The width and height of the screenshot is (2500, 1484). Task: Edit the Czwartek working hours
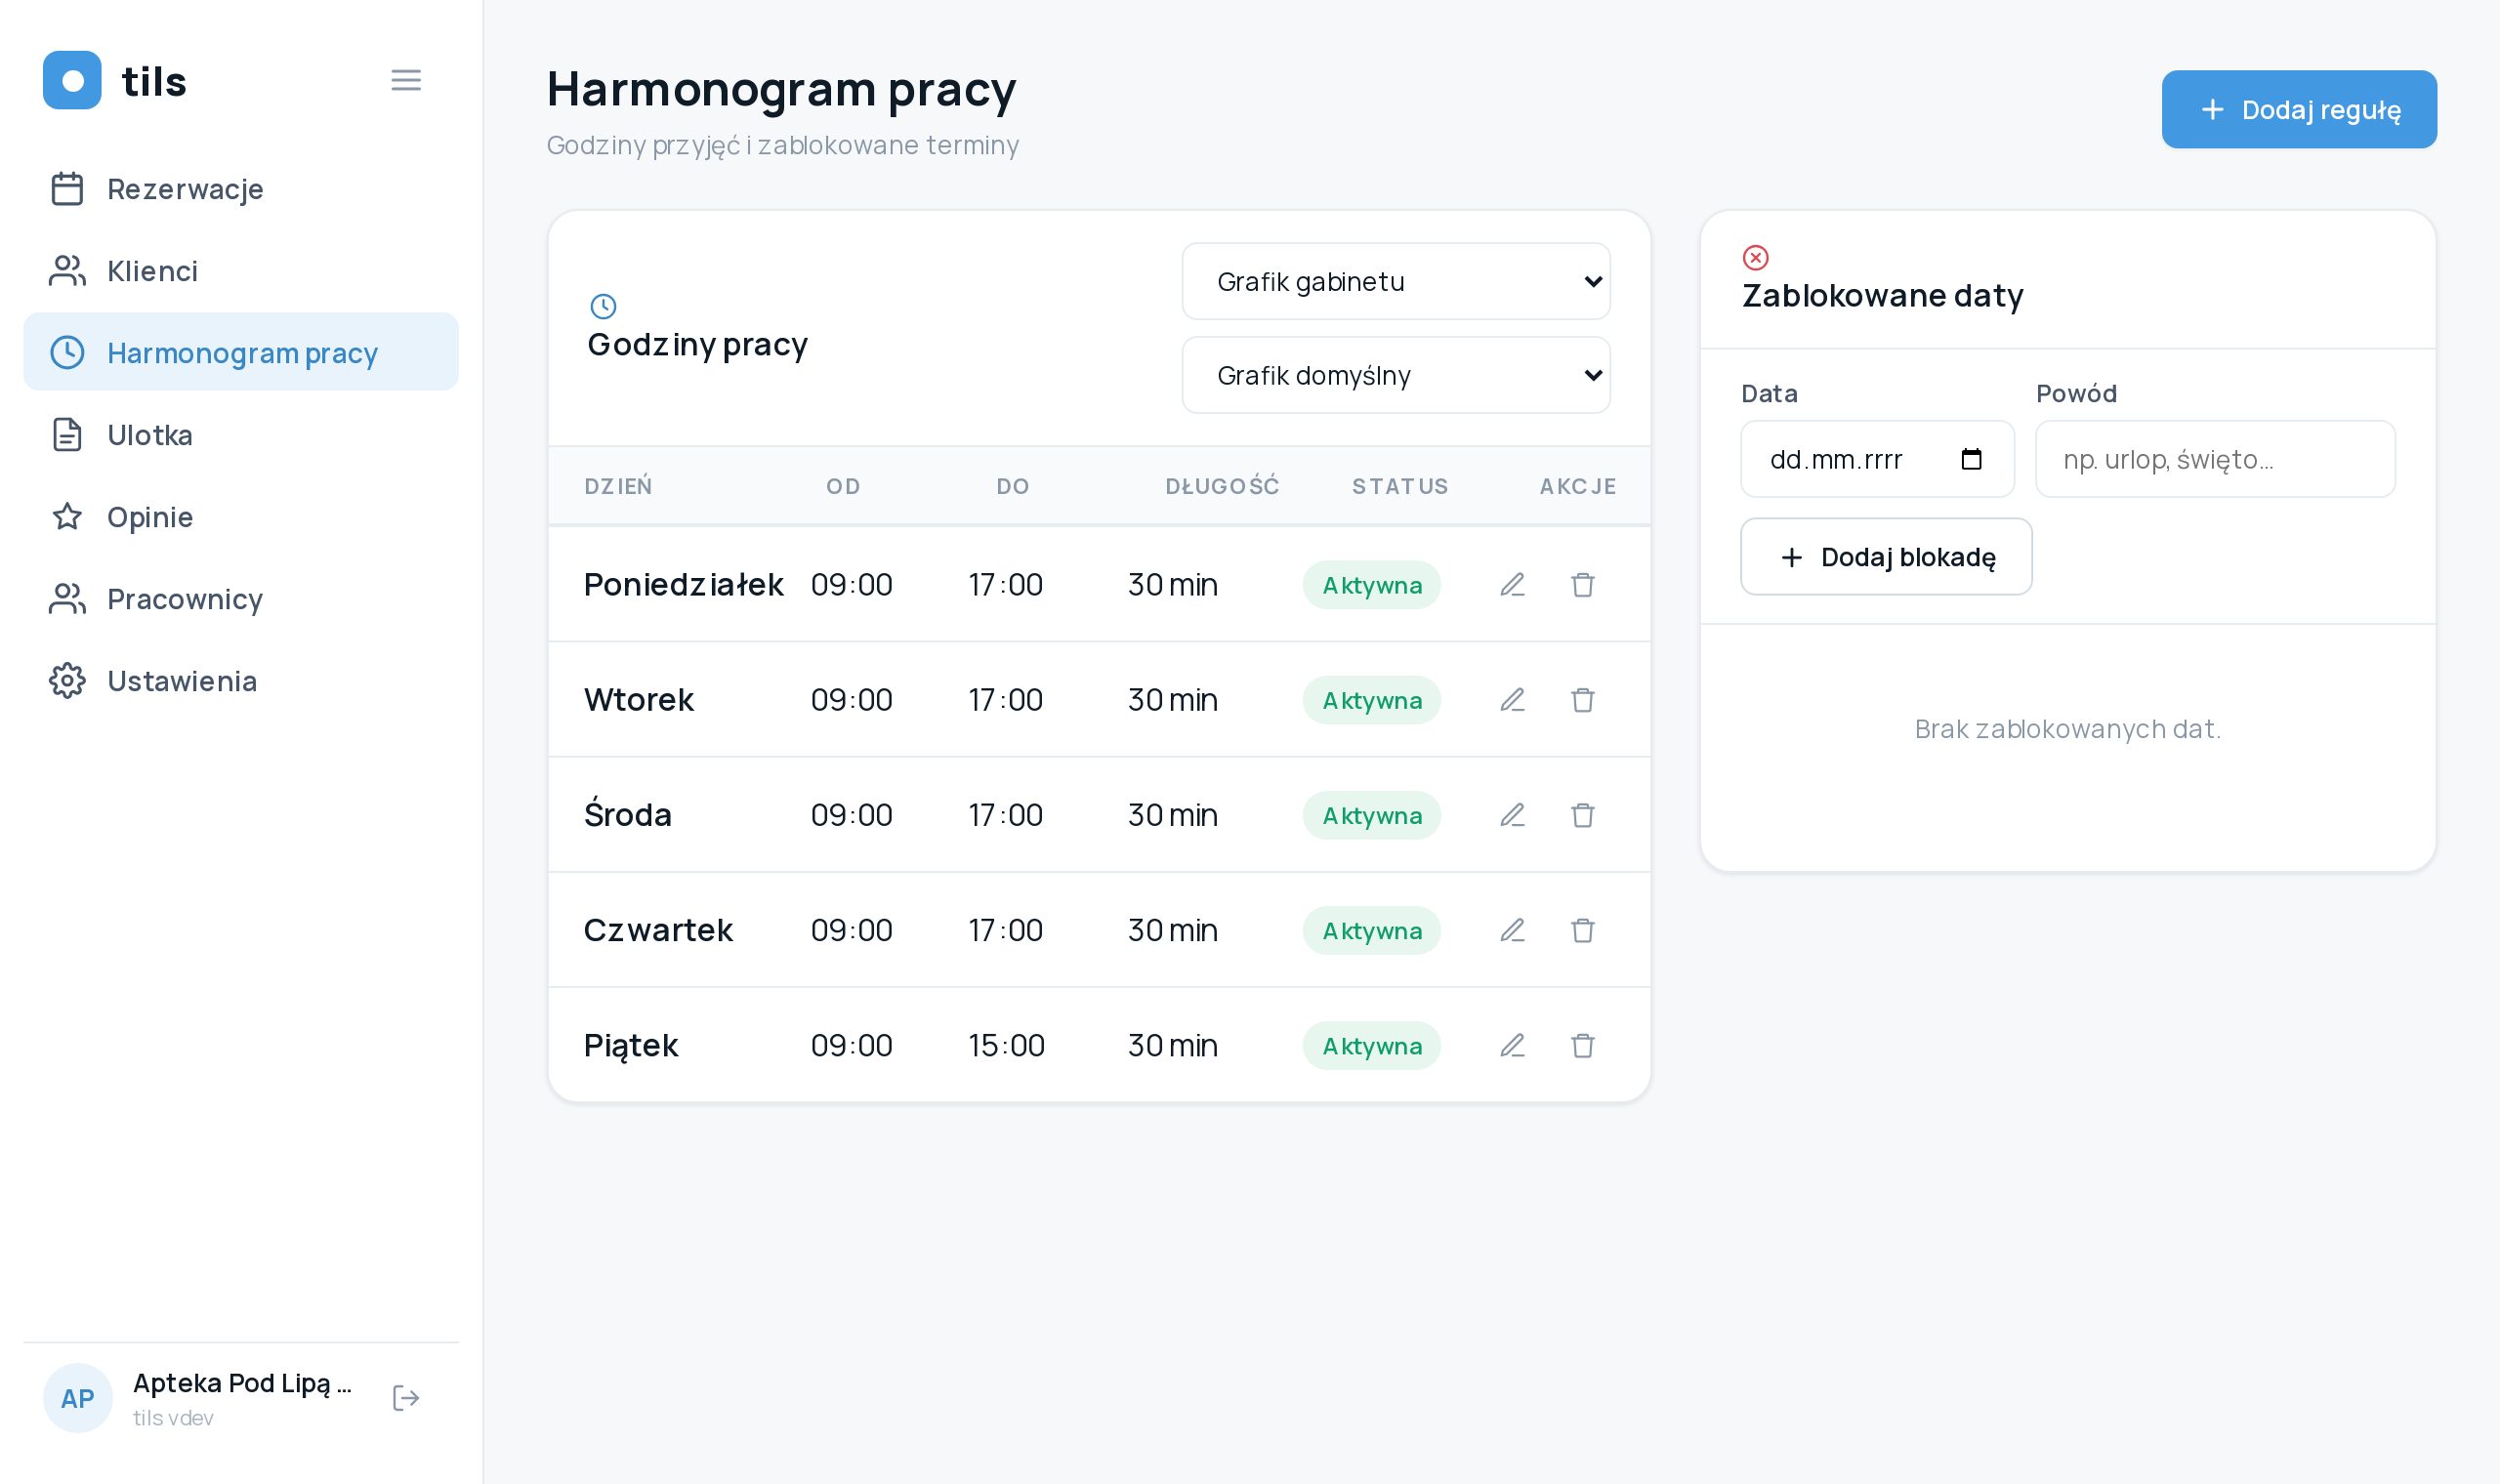(1512, 930)
